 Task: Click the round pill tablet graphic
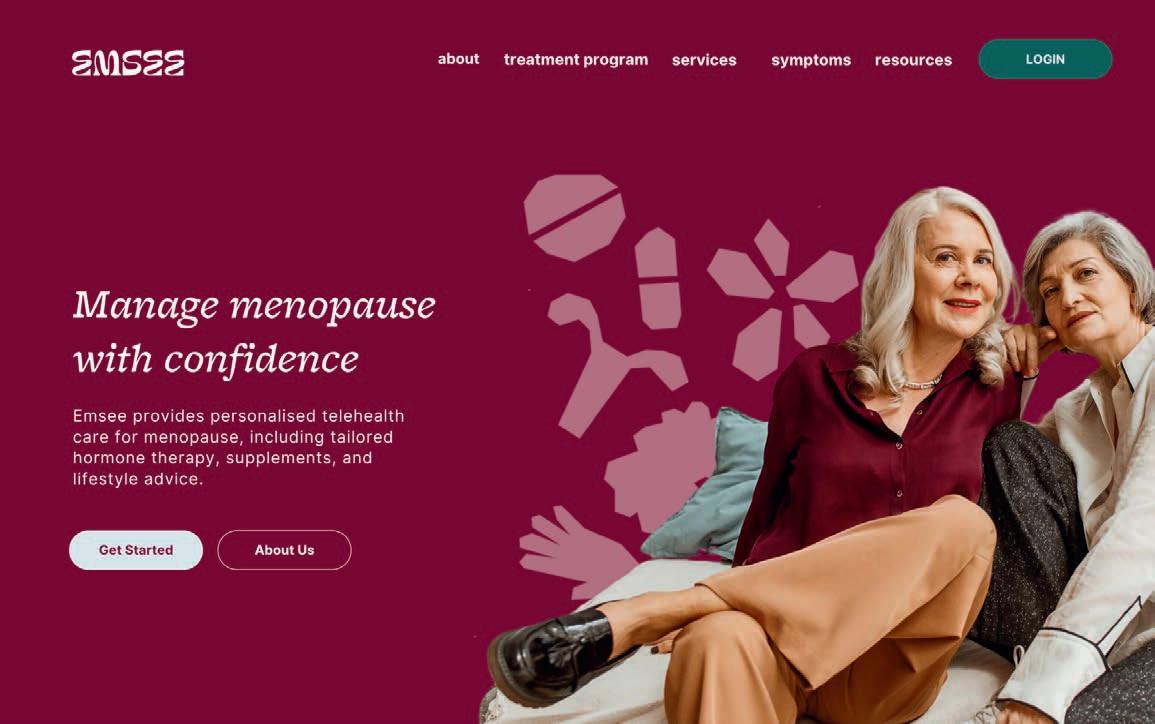575,217
